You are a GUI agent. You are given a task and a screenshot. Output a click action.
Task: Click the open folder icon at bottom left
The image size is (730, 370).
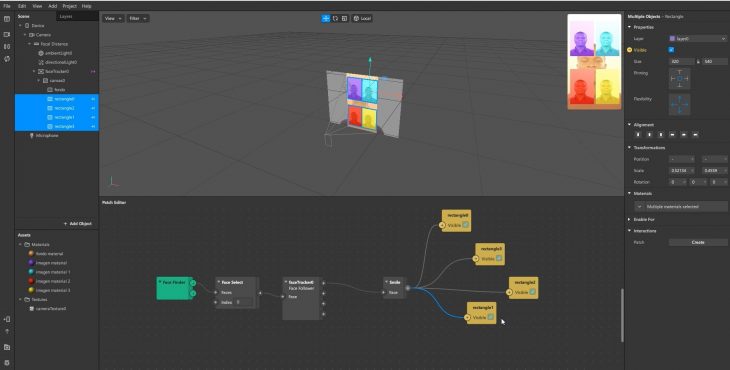[x=7, y=347]
